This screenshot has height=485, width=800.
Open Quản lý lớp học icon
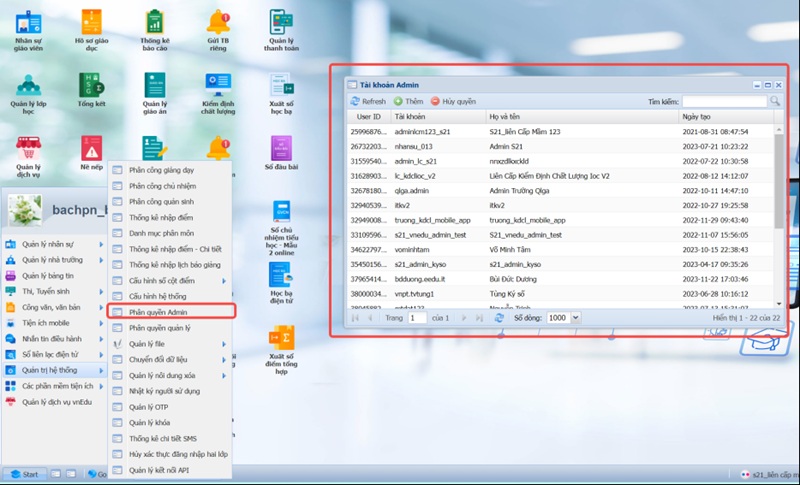coord(28,94)
